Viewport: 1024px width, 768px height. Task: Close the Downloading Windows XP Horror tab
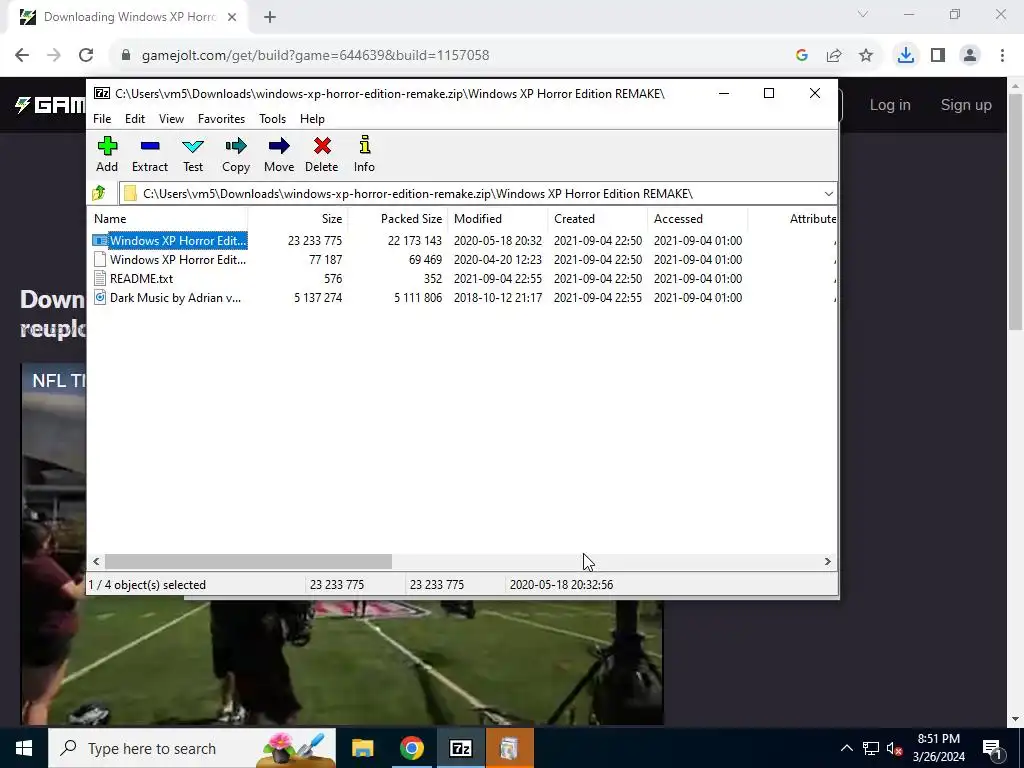(x=232, y=17)
